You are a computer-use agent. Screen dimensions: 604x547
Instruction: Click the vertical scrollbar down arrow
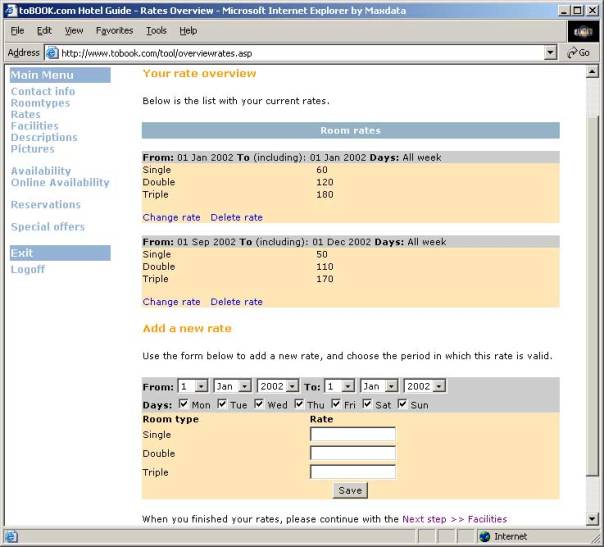coord(594,518)
